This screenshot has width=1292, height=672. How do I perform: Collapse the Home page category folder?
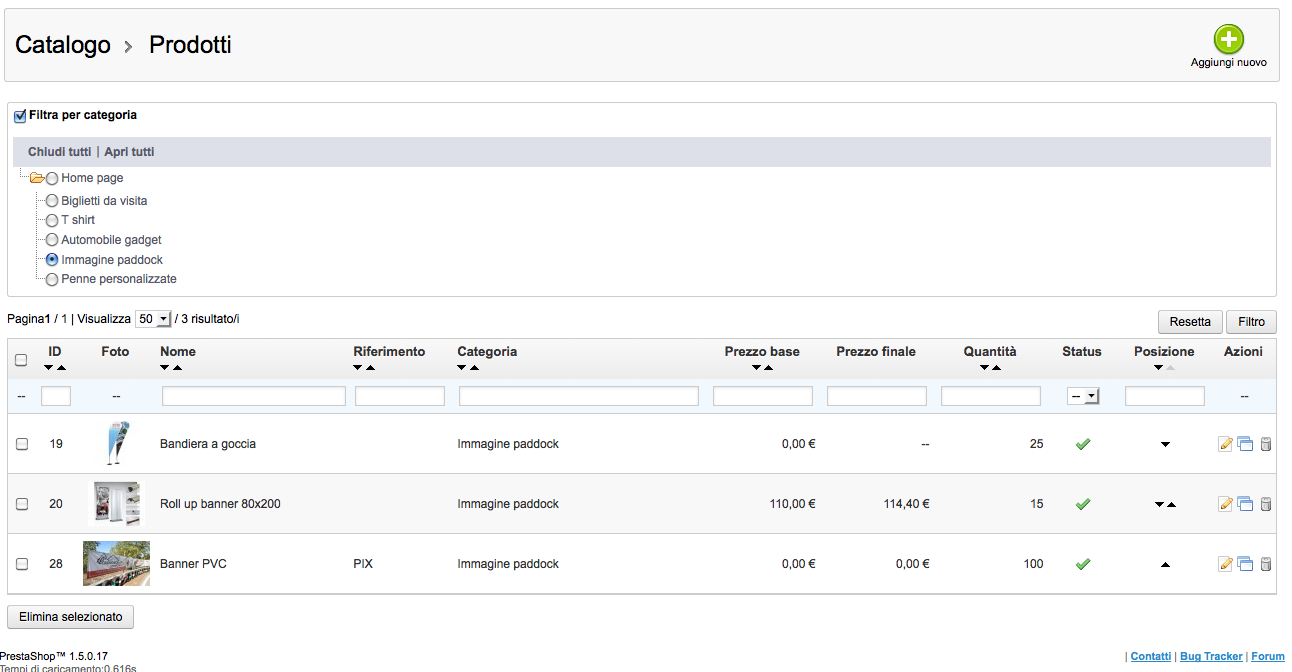tap(36, 178)
